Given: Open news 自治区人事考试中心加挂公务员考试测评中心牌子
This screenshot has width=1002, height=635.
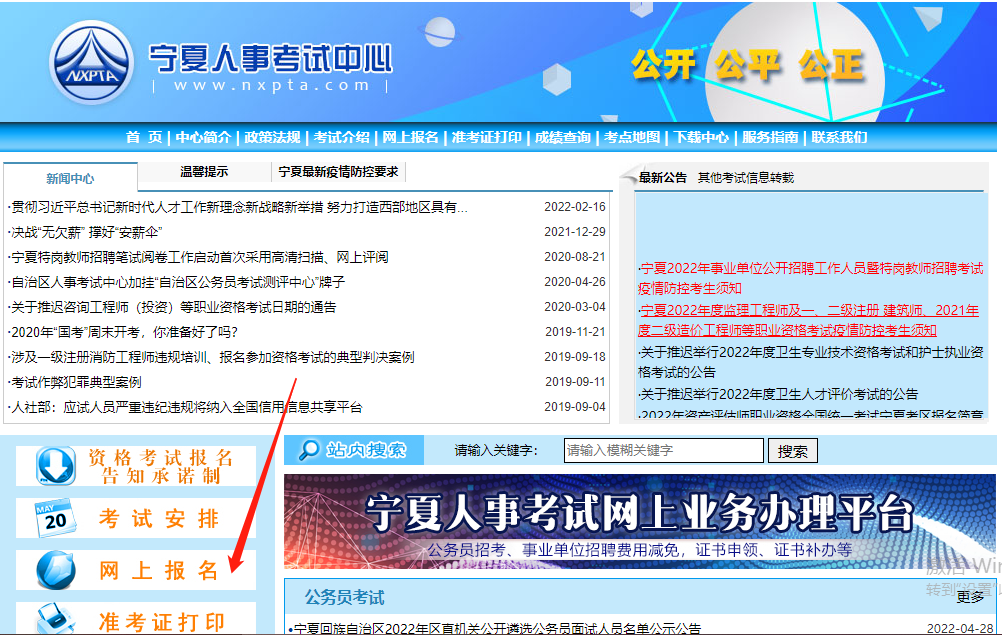Looking at the screenshot, I should tap(176, 282).
